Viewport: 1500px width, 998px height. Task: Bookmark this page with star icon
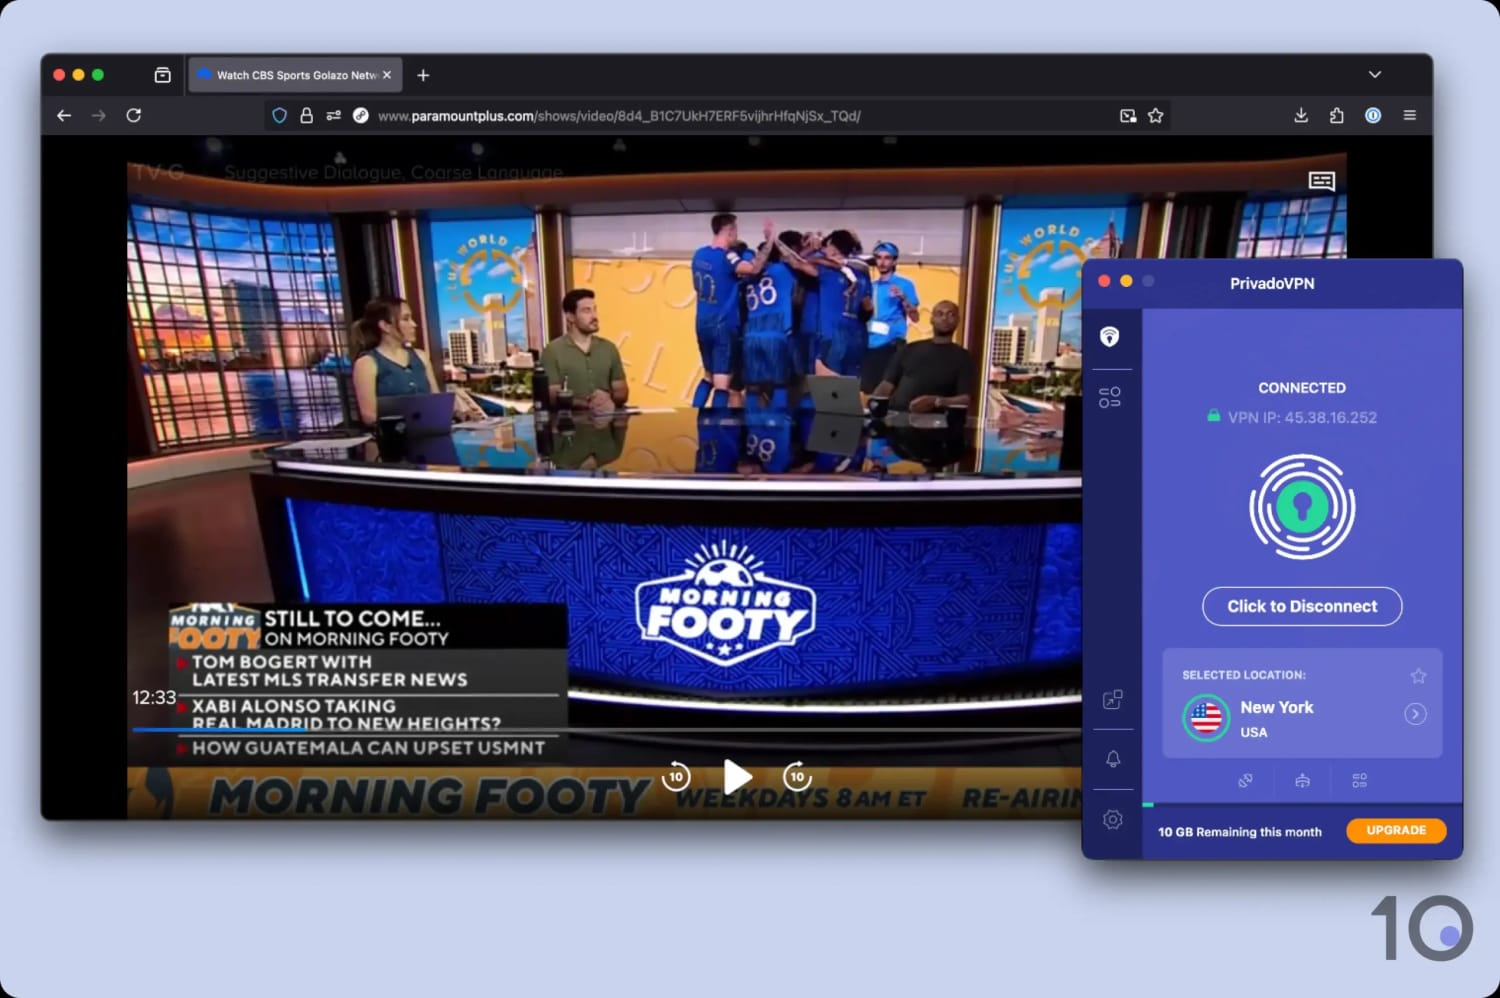click(x=1156, y=116)
